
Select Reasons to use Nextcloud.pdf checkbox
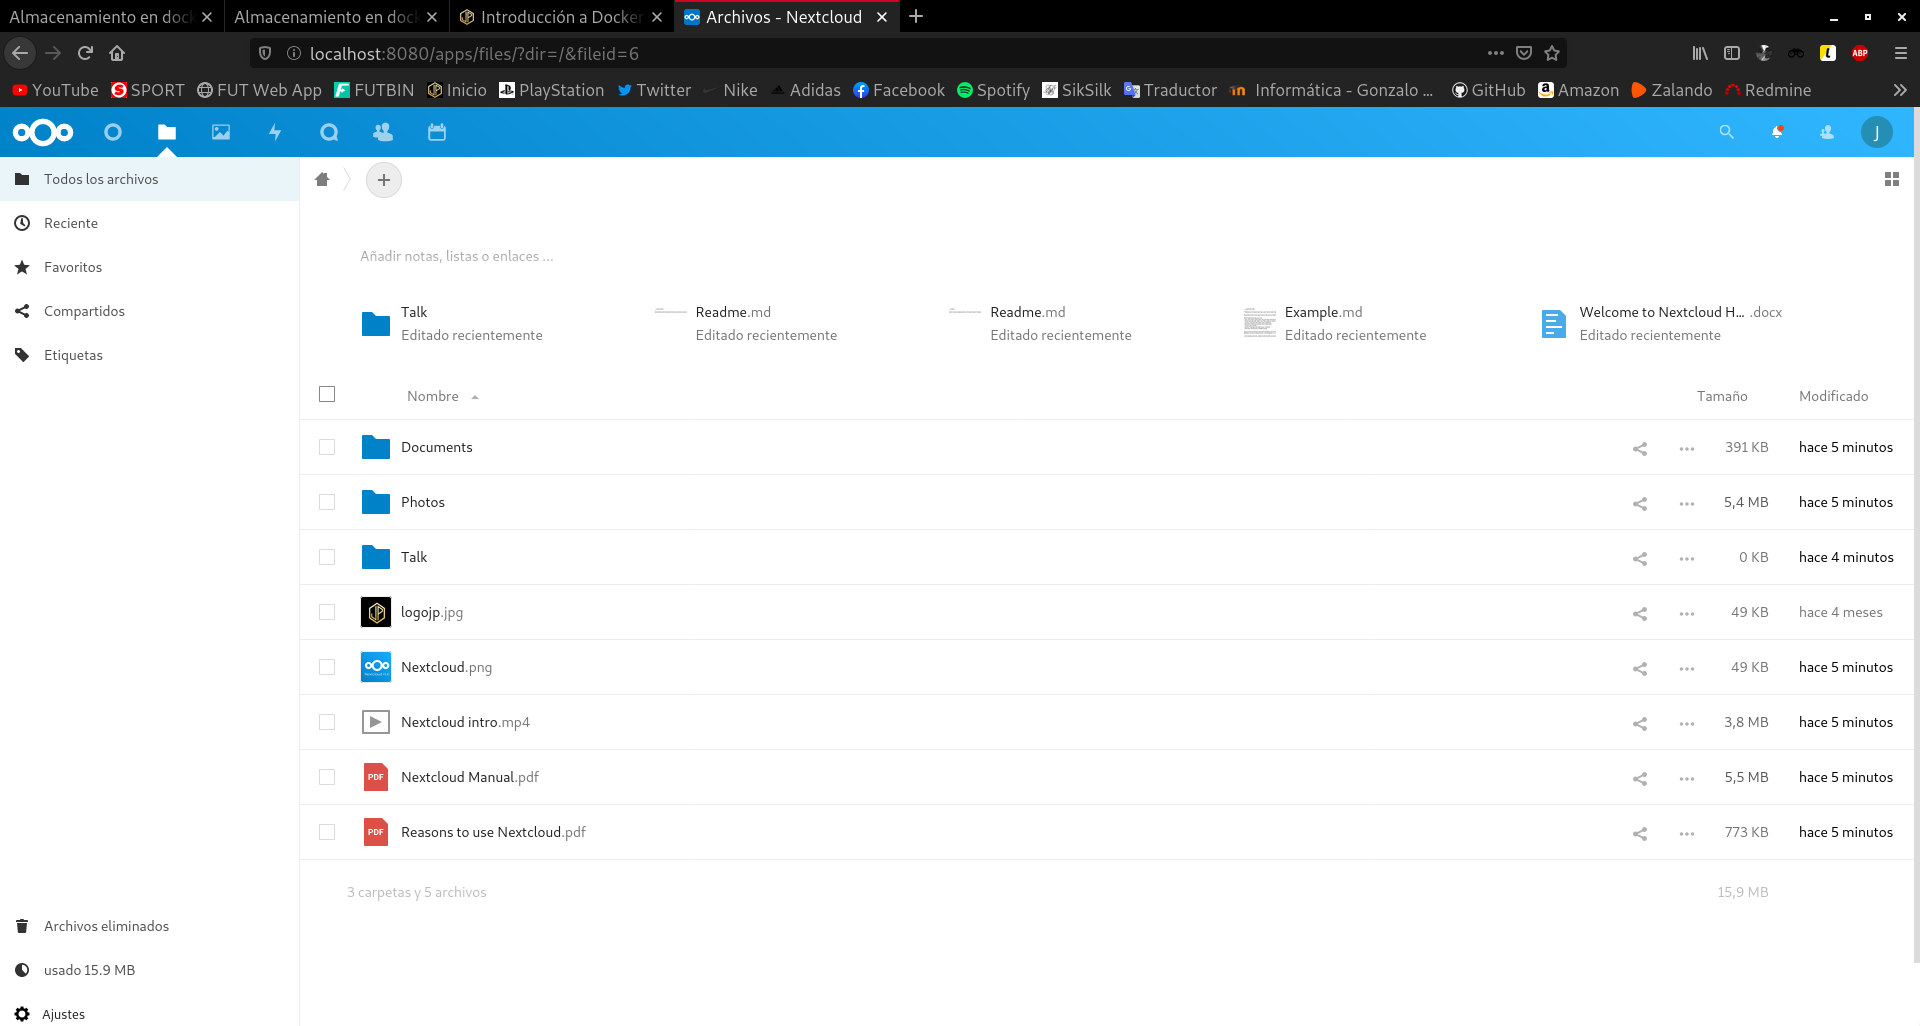click(x=327, y=832)
